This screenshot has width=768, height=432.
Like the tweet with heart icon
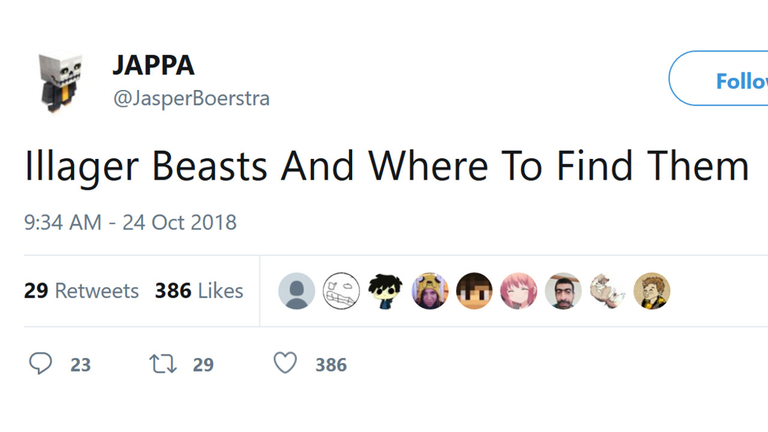[286, 364]
